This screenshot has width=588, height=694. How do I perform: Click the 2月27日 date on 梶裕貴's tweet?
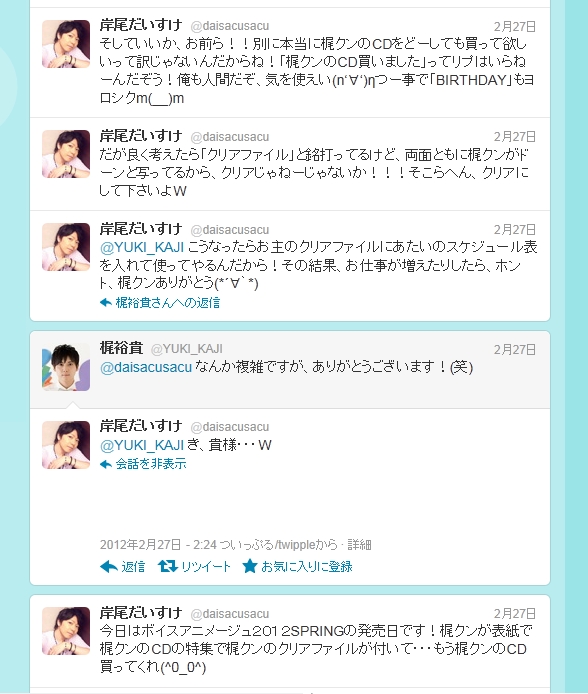coord(515,350)
